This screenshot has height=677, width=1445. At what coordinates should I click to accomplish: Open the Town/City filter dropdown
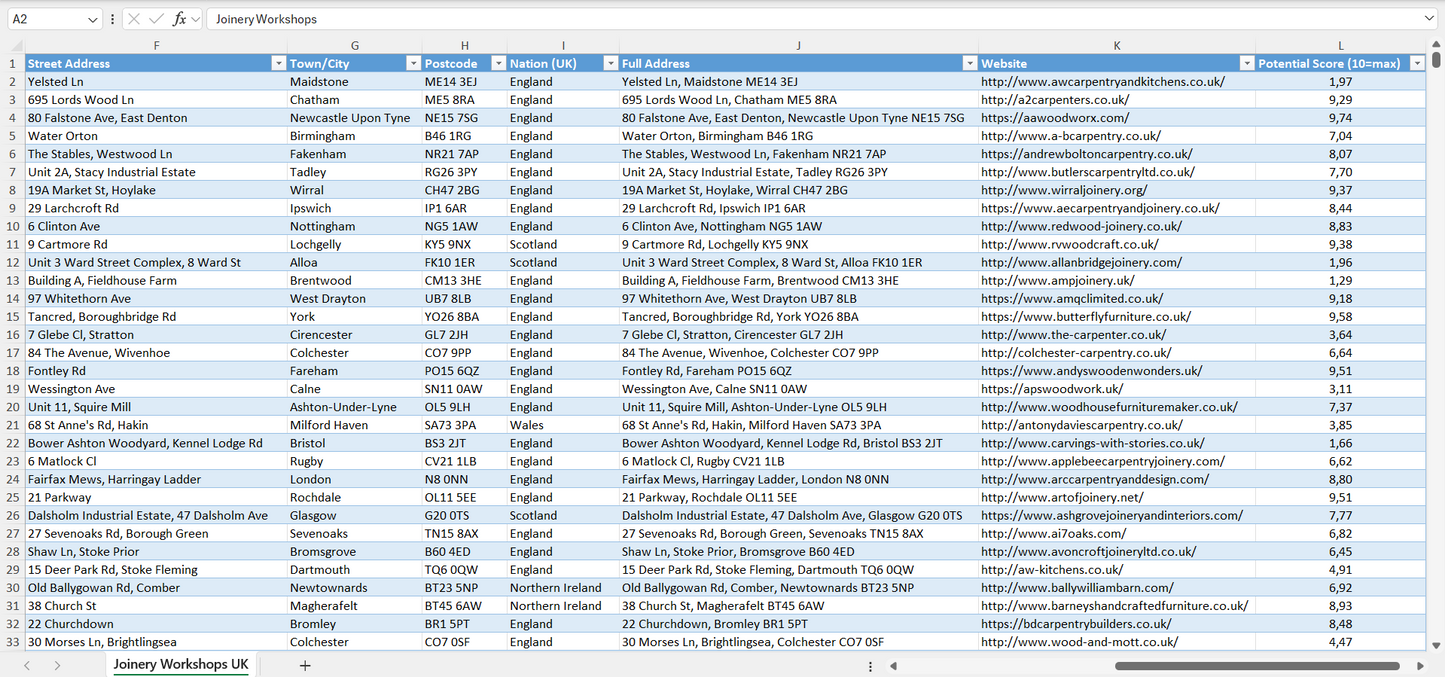(x=412, y=63)
